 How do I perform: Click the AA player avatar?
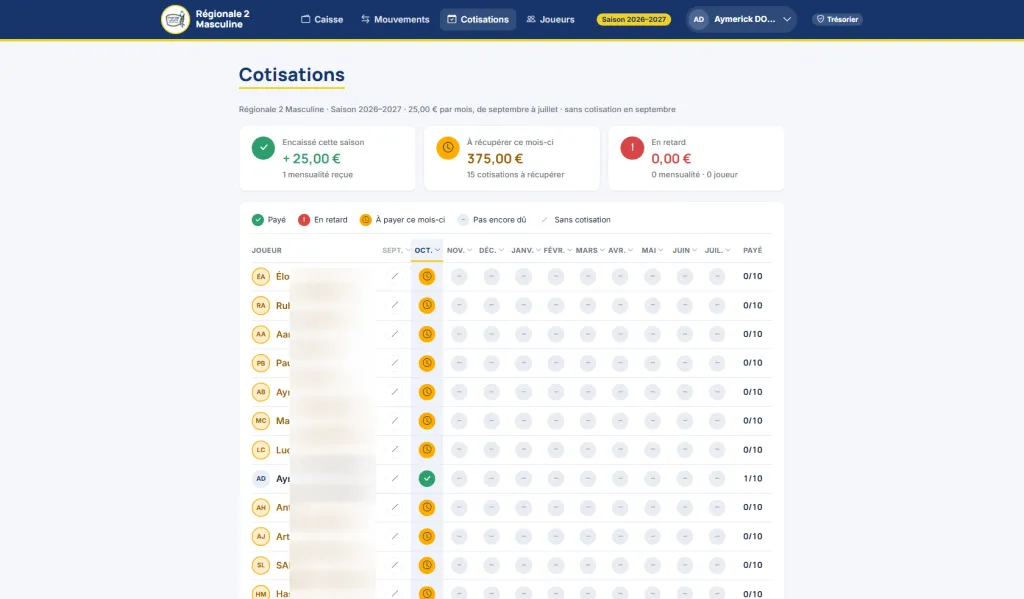point(261,334)
